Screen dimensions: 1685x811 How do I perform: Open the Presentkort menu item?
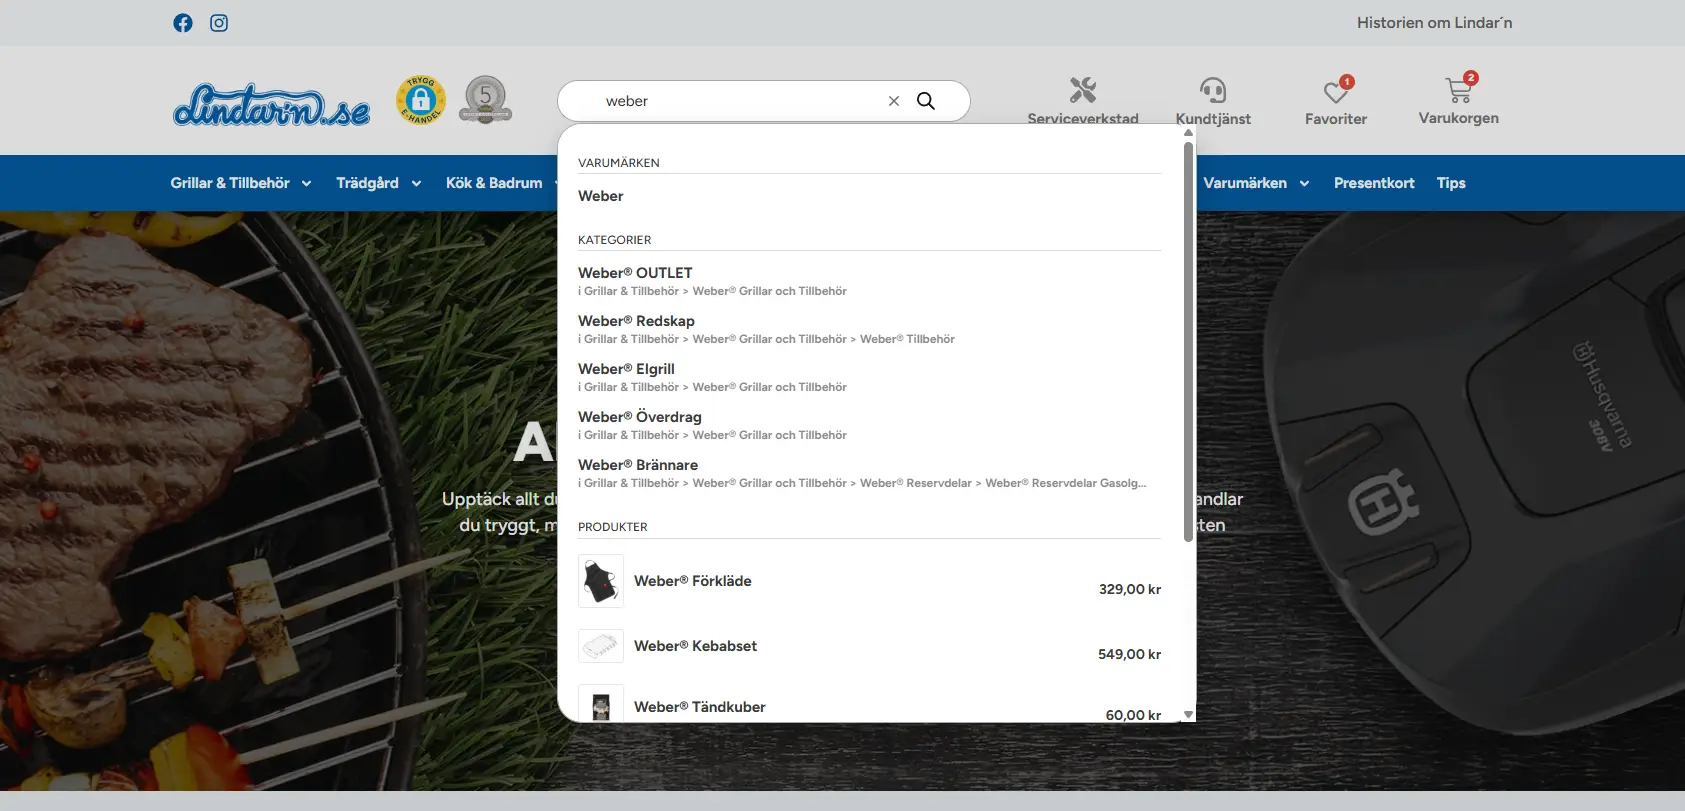point(1374,183)
